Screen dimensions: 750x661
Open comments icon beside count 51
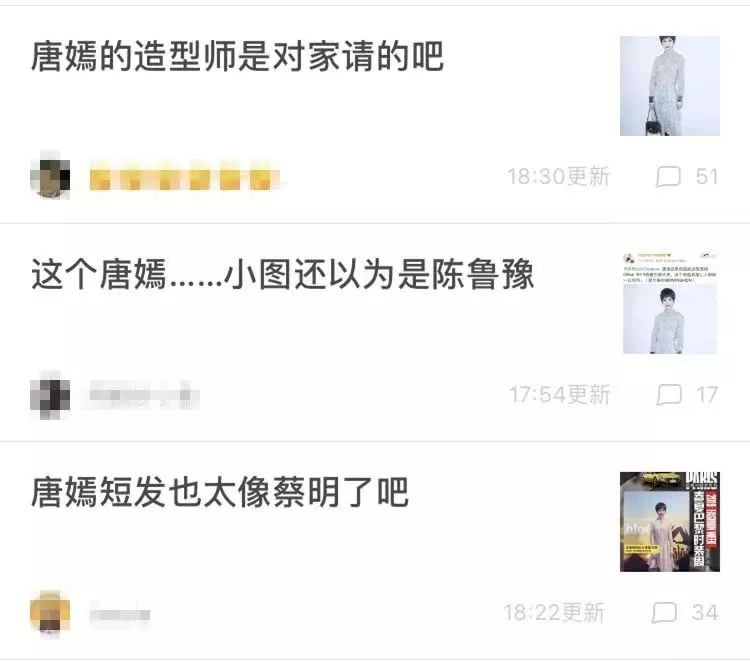click(x=668, y=176)
